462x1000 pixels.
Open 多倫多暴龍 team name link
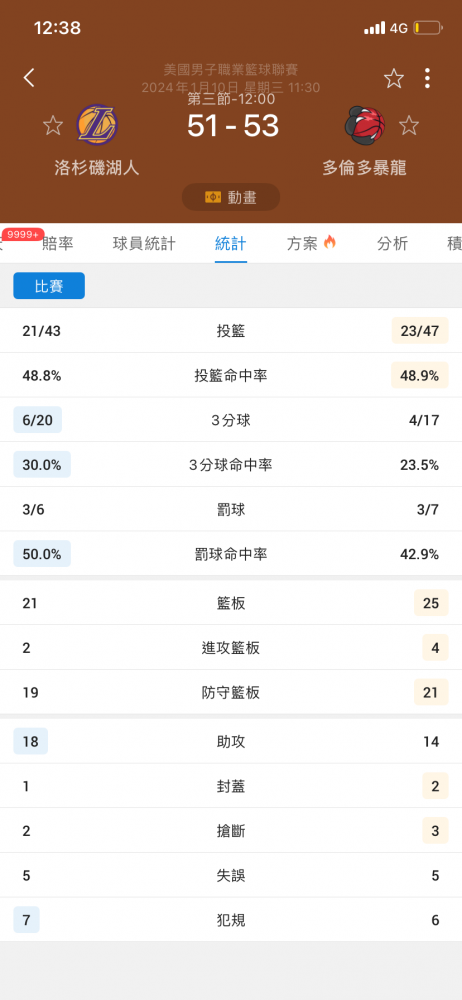coord(364,168)
